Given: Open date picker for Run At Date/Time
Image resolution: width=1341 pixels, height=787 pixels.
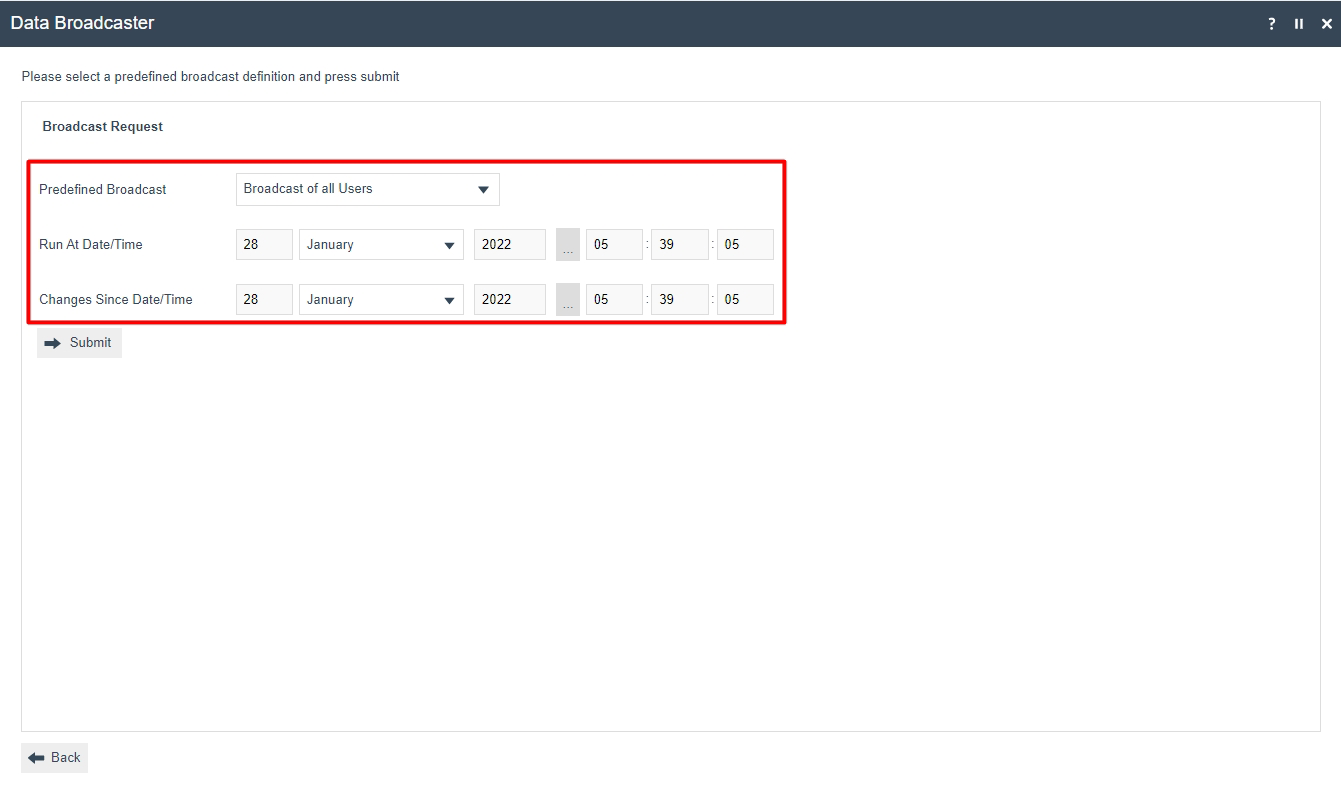Looking at the screenshot, I should click(567, 245).
